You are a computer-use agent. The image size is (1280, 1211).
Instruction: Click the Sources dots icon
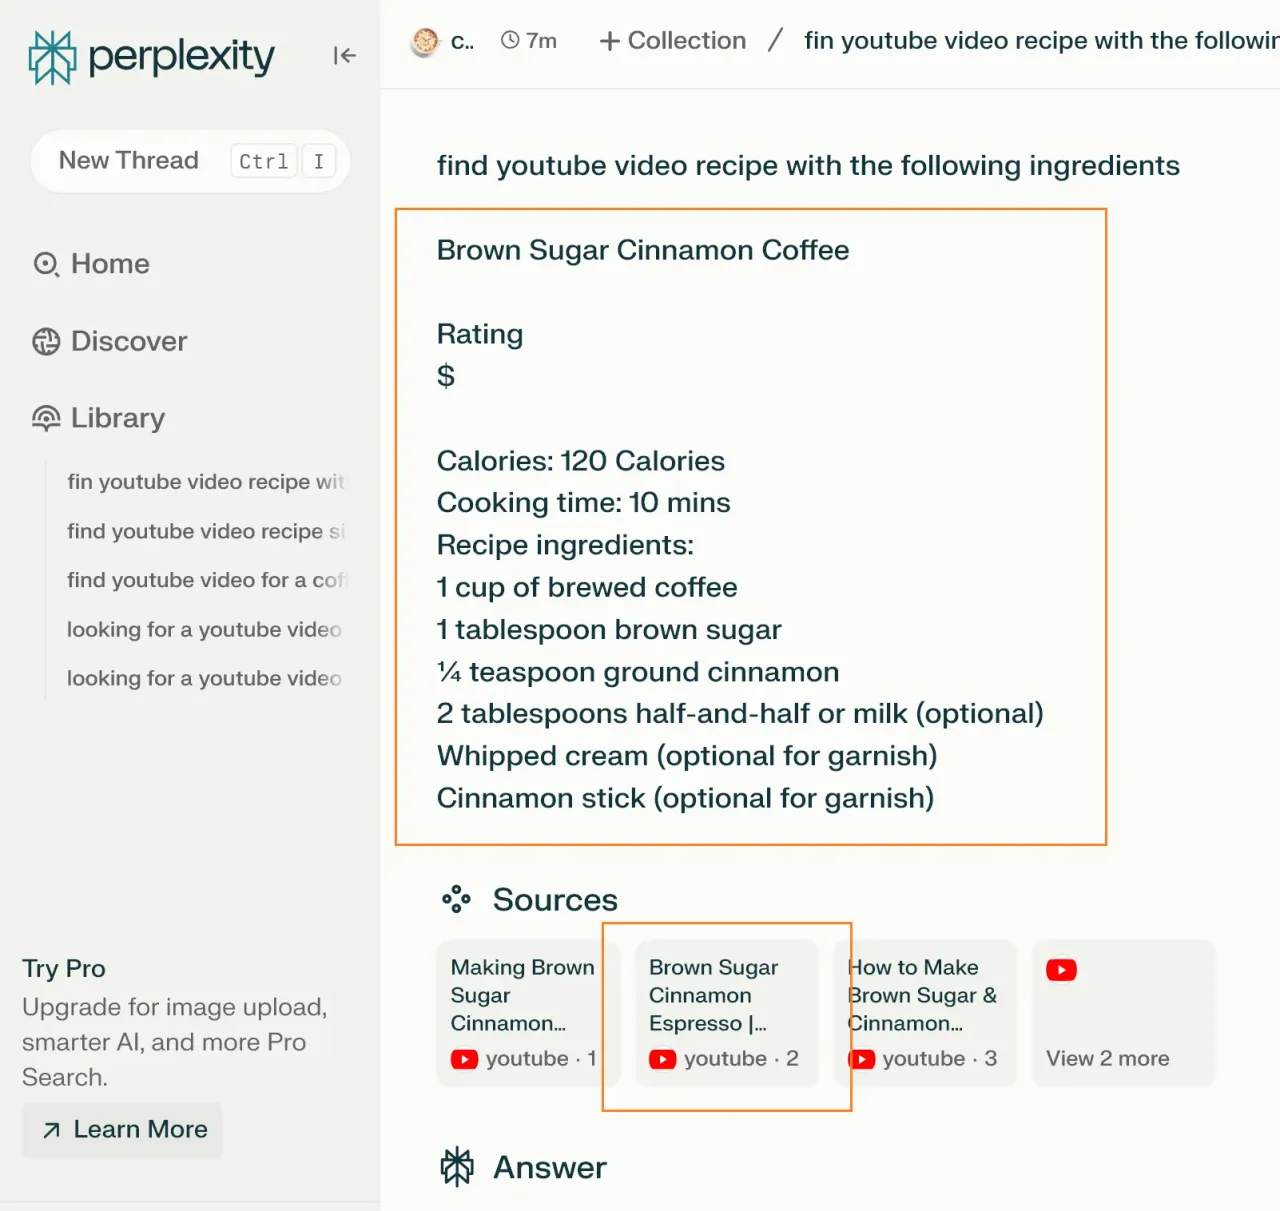click(456, 899)
